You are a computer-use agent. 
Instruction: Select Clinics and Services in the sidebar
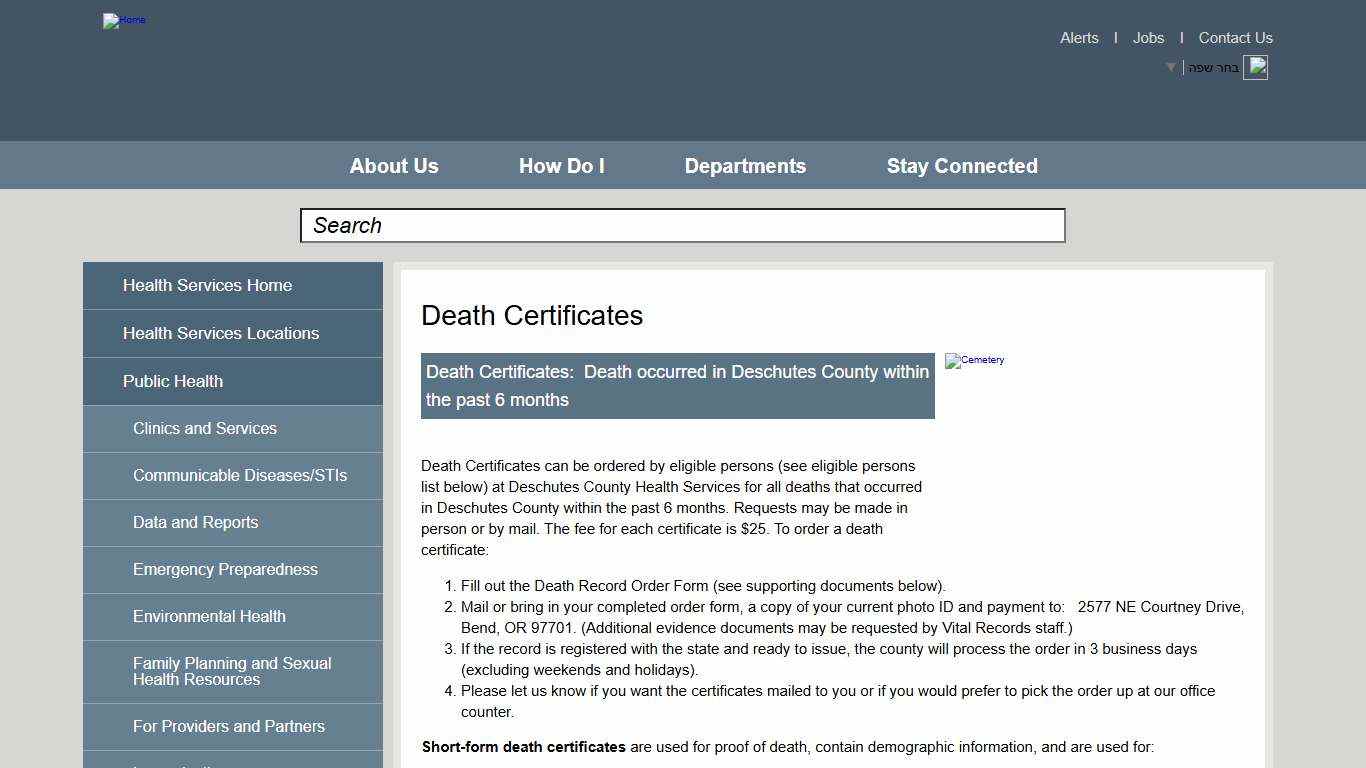(x=205, y=428)
